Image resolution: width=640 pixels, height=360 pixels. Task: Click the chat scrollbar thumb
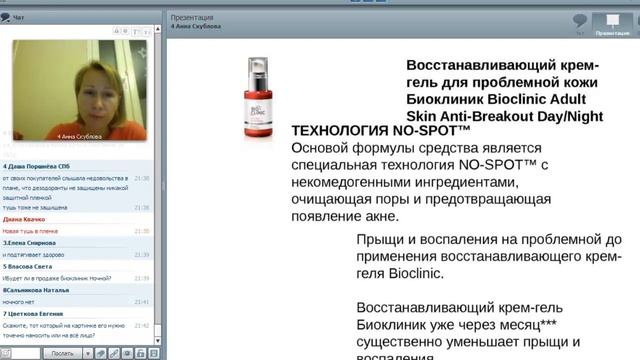158,331
